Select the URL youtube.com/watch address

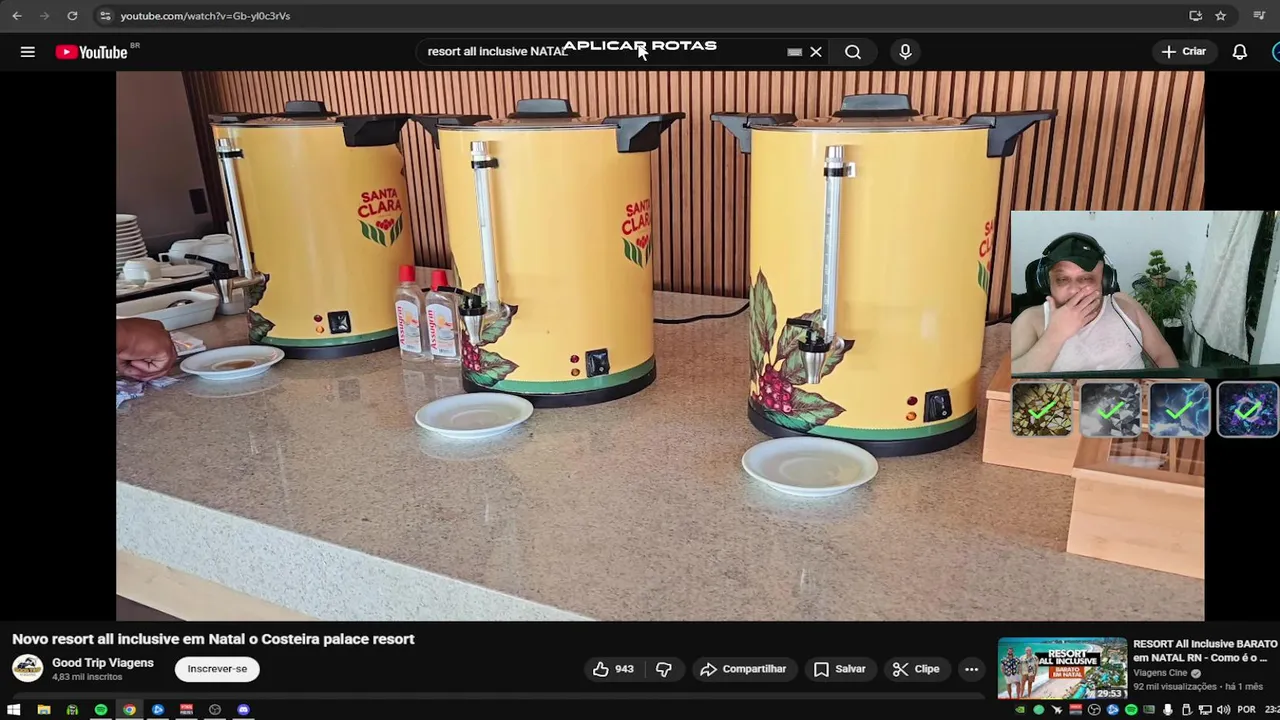(205, 16)
